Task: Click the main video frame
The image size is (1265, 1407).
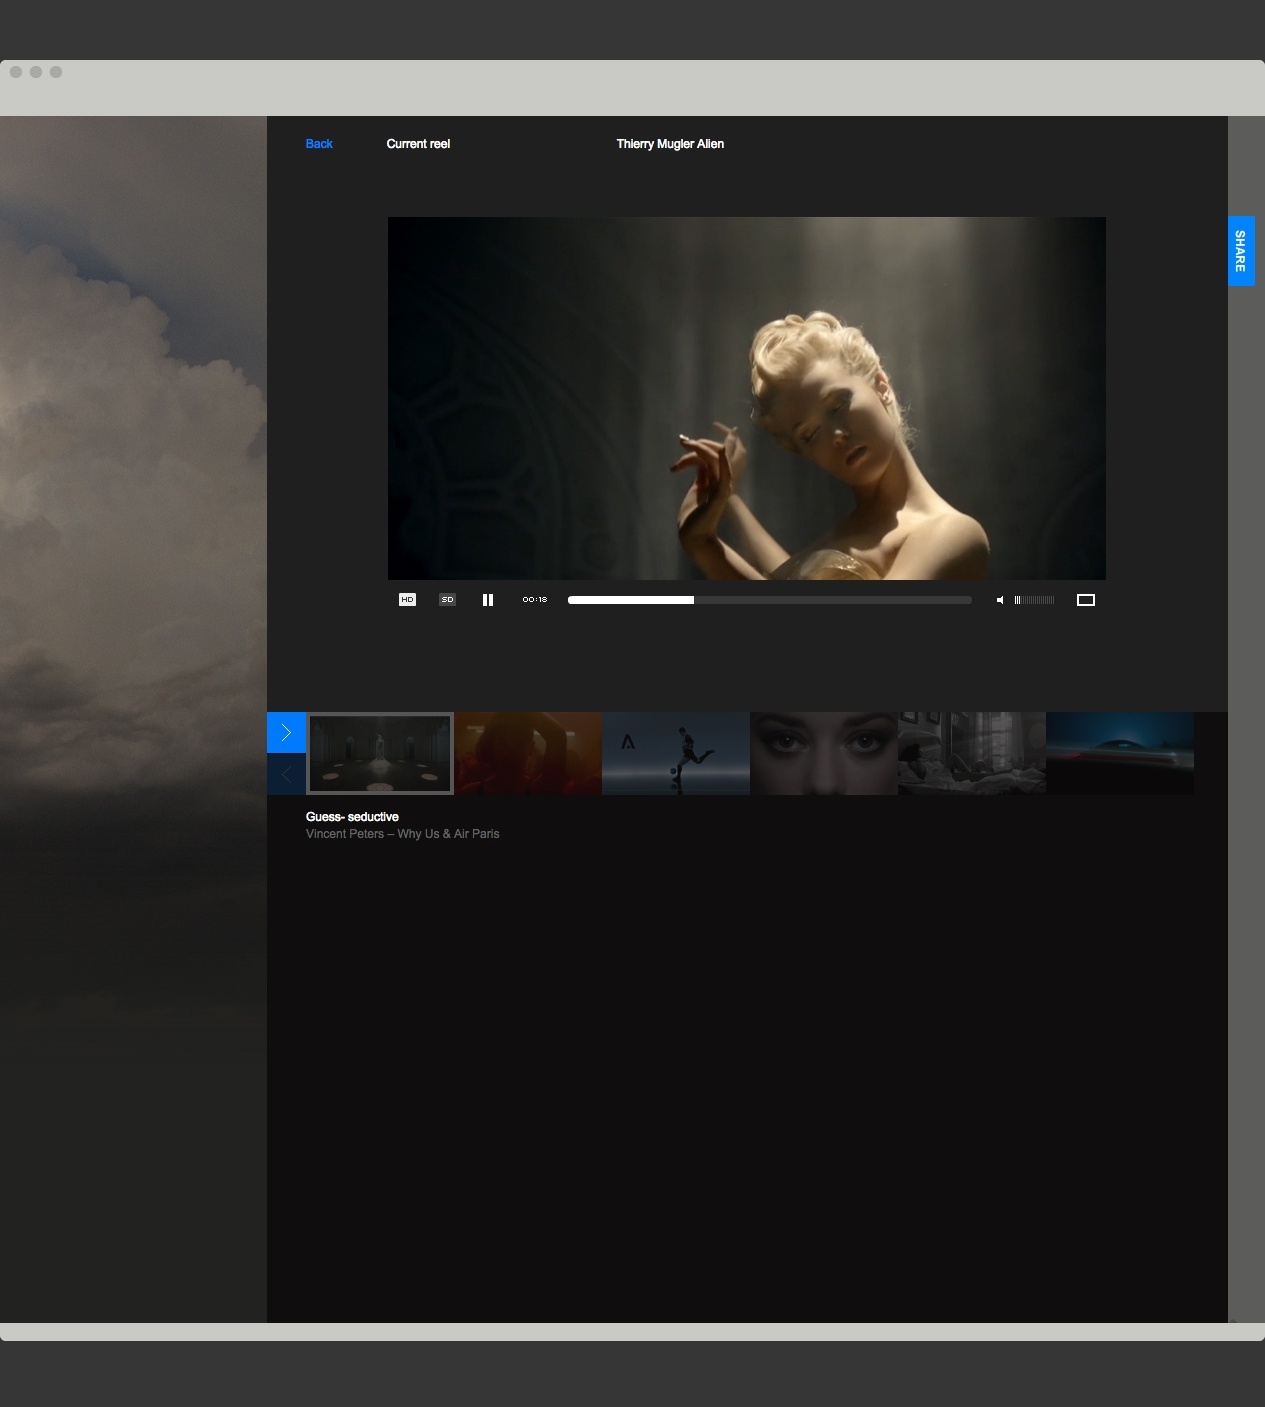Action: tap(747, 398)
